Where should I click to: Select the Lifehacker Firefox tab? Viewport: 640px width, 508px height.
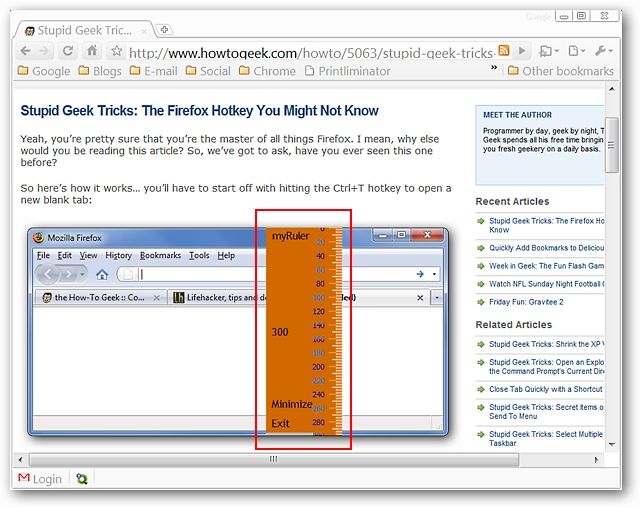point(220,297)
